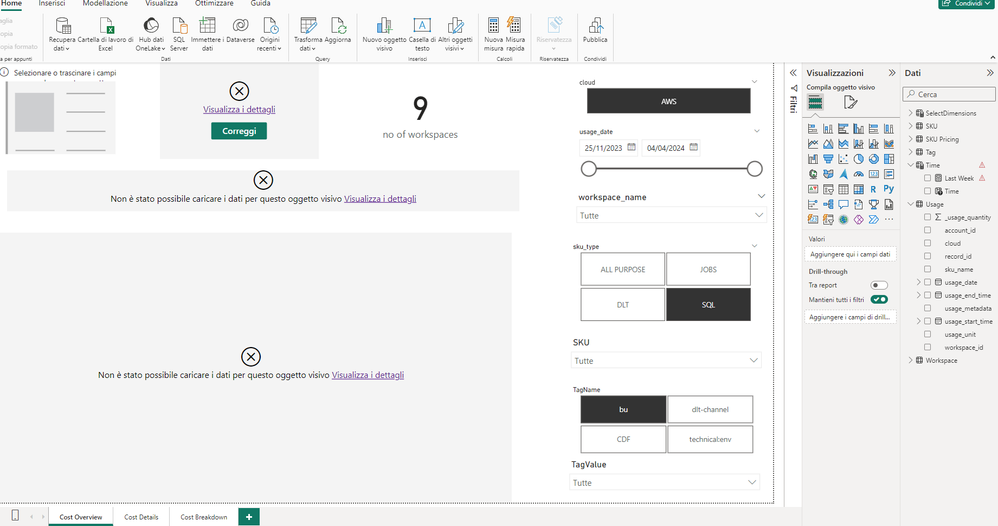Check the account_id field checkbox
The width and height of the screenshot is (998, 526).
tap(928, 230)
